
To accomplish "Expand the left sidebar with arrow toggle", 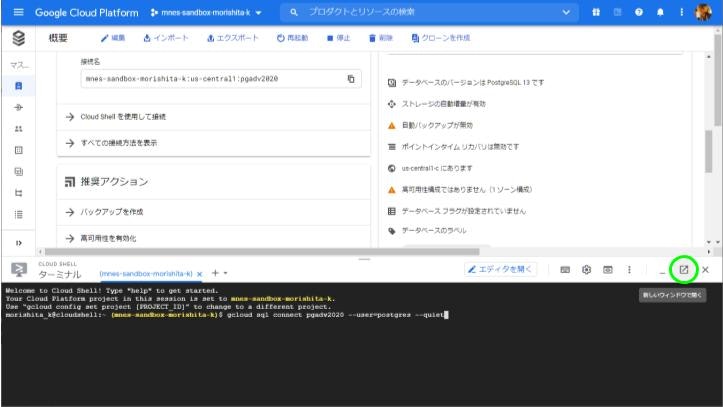I will tap(18, 243).
